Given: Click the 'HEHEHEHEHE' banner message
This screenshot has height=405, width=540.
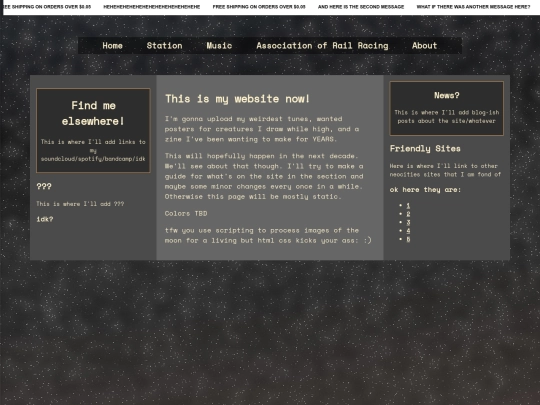Looking at the screenshot, I should pos(152,7).
